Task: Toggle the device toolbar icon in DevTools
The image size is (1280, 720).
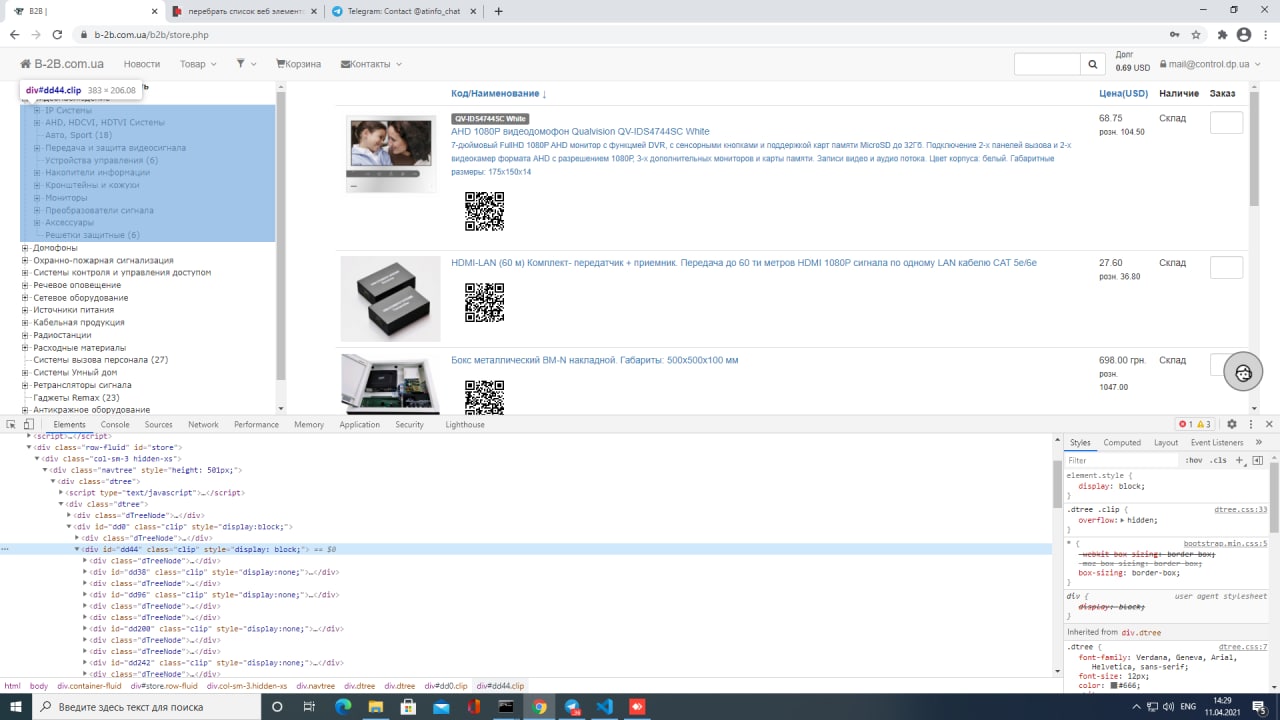Action: coord(28,424)
